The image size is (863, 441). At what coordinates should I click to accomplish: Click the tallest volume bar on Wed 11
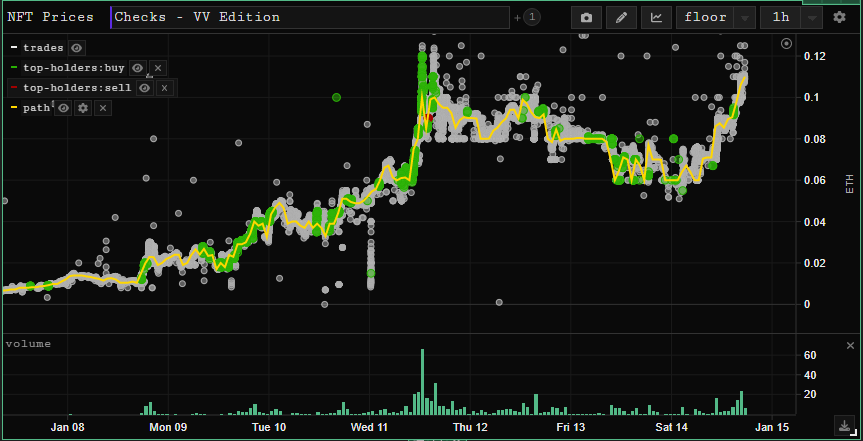[x=423, y=382]
